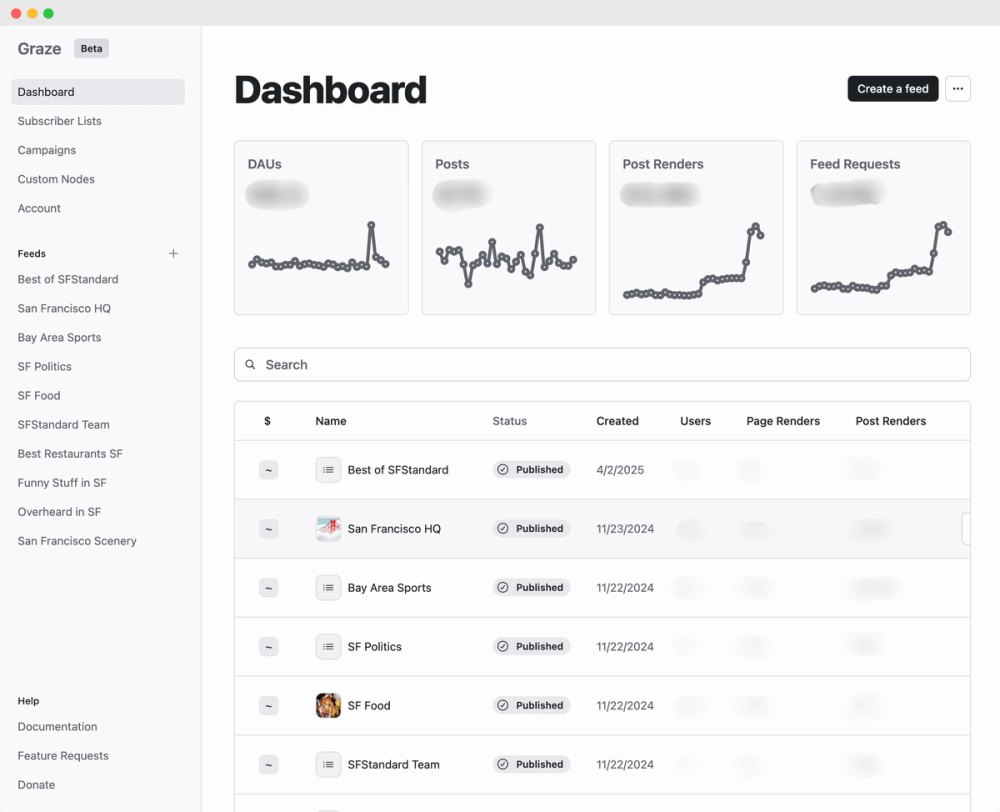Viewport: 1000px width, 812px height.
Task: Click the Feed Requests stat card
Action: tap(884, 228)
